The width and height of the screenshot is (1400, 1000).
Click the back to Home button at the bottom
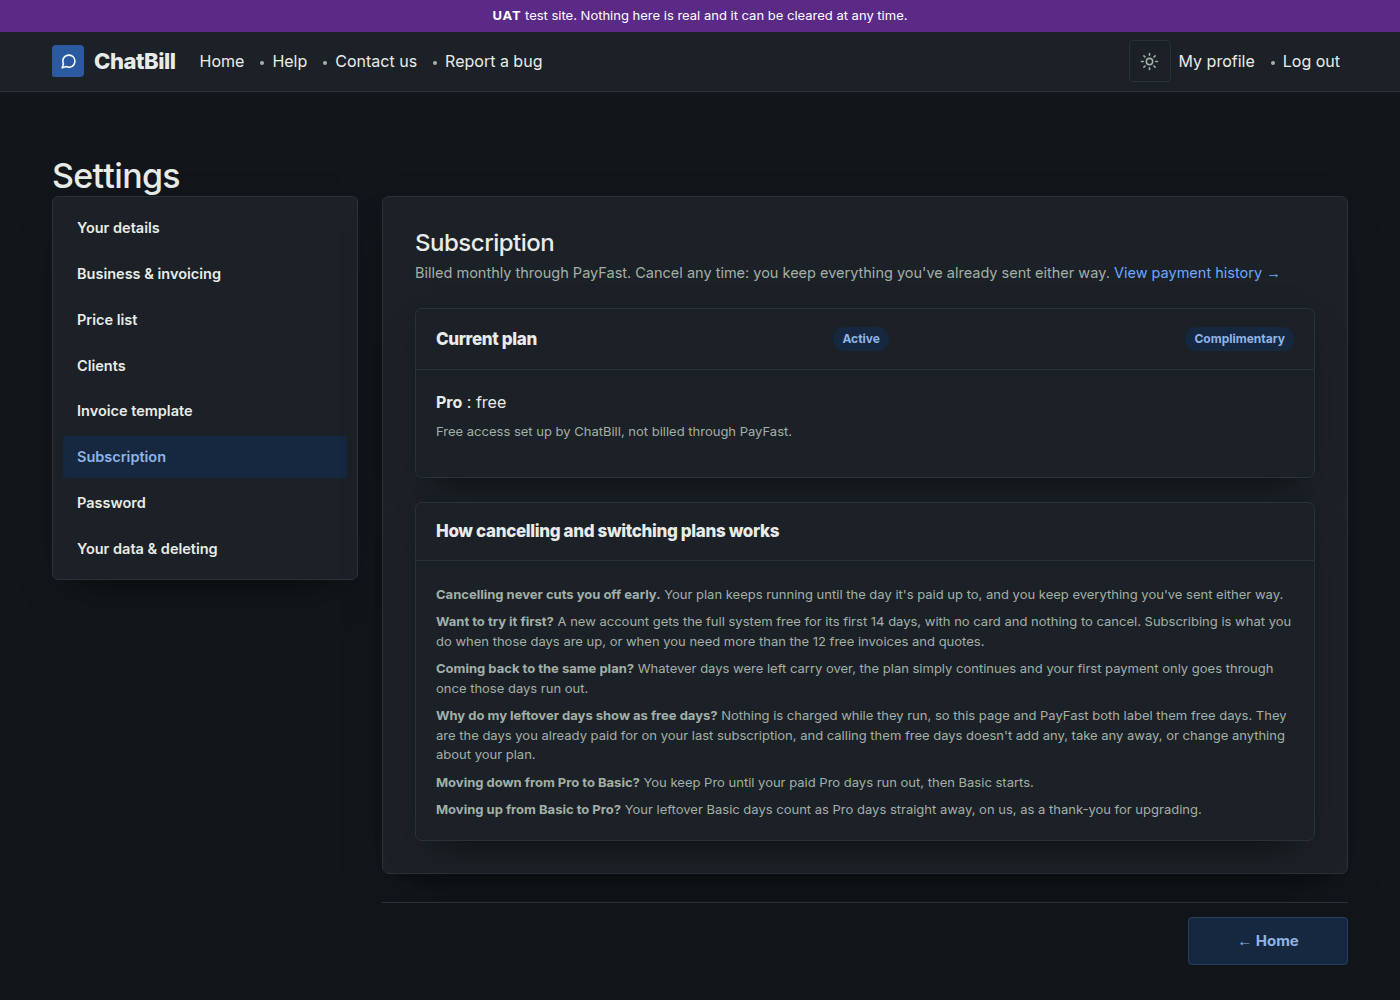1268,941
